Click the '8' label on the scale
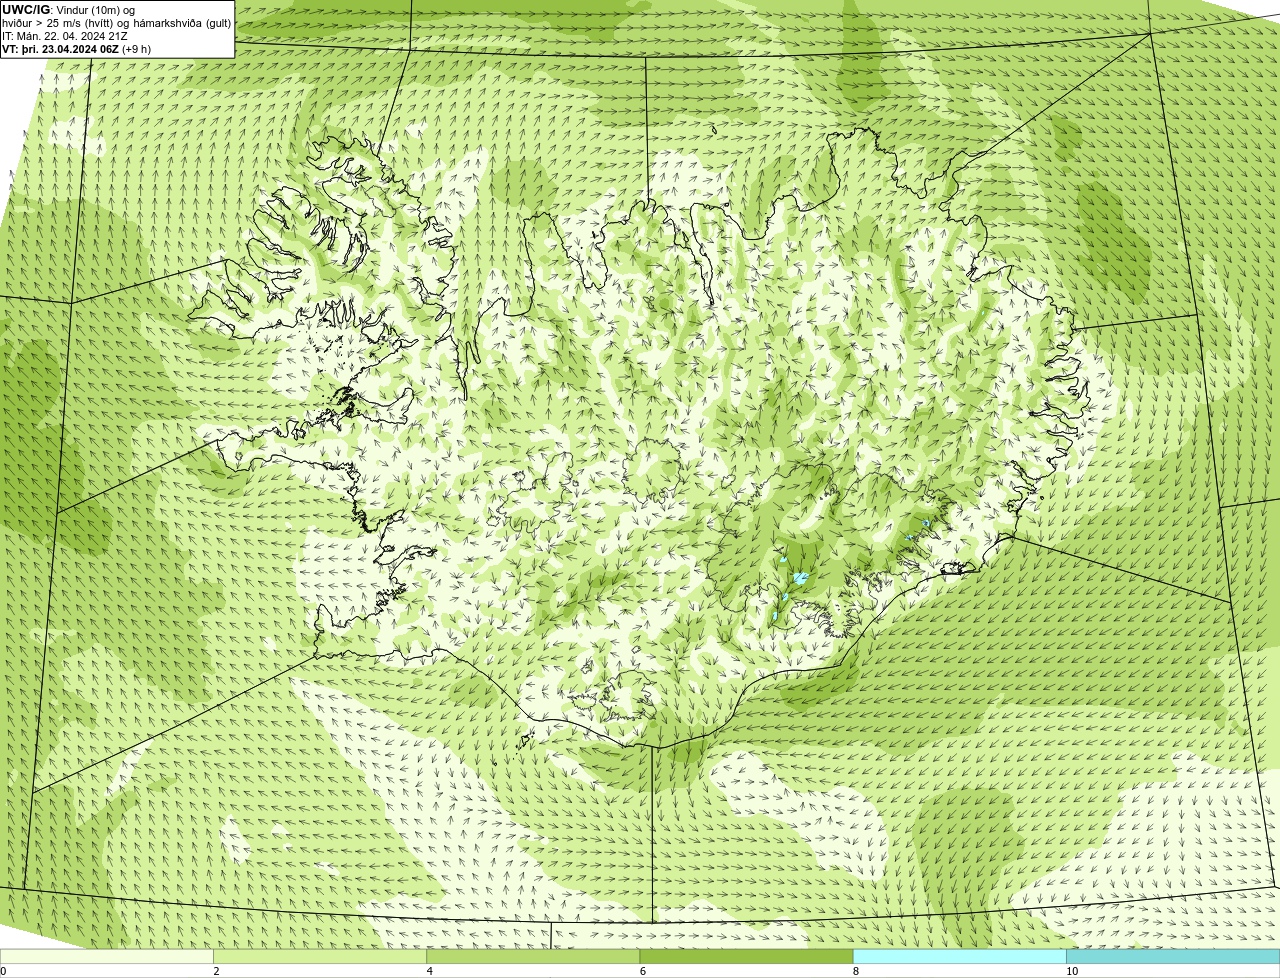 [x=856, y=971]
